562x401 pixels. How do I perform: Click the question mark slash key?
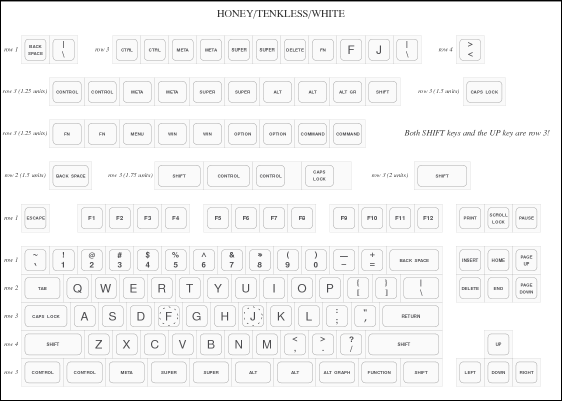tap(351, 344)
